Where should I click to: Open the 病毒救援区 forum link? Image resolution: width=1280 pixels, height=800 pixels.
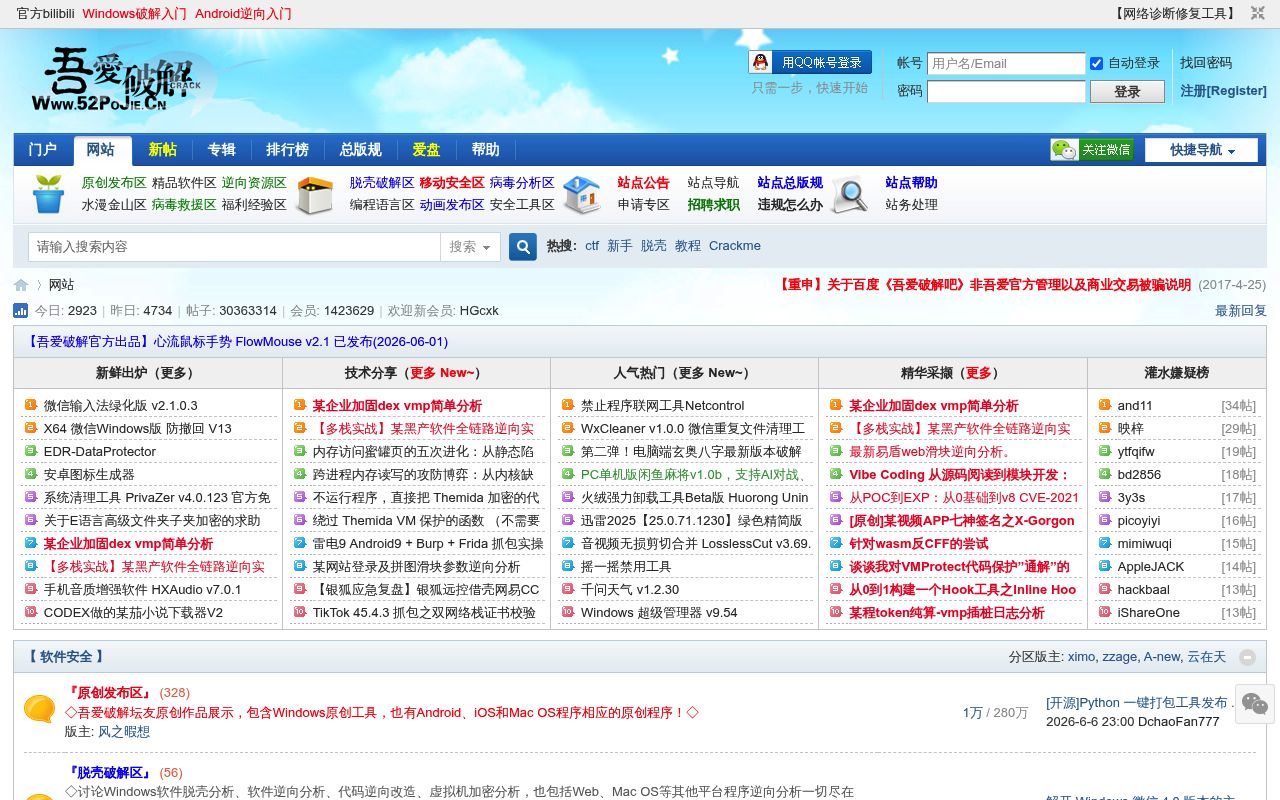pos(184,205)
